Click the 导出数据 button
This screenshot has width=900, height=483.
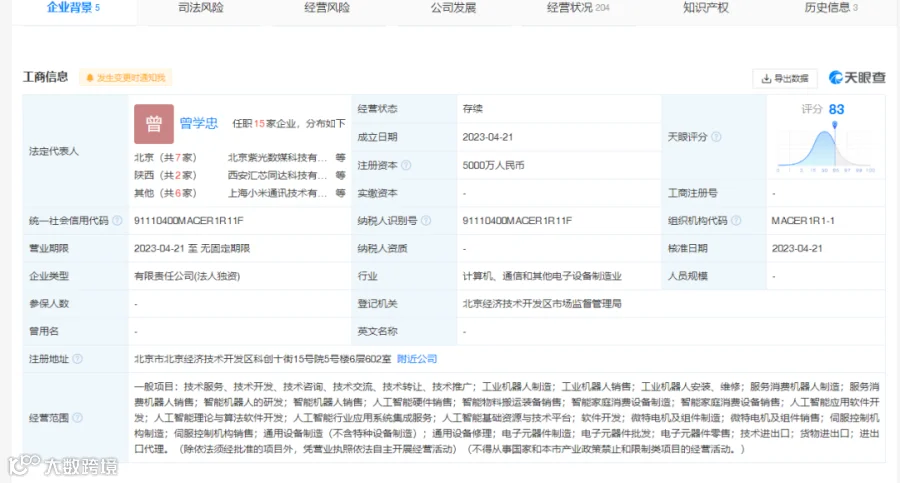(785, 79)
